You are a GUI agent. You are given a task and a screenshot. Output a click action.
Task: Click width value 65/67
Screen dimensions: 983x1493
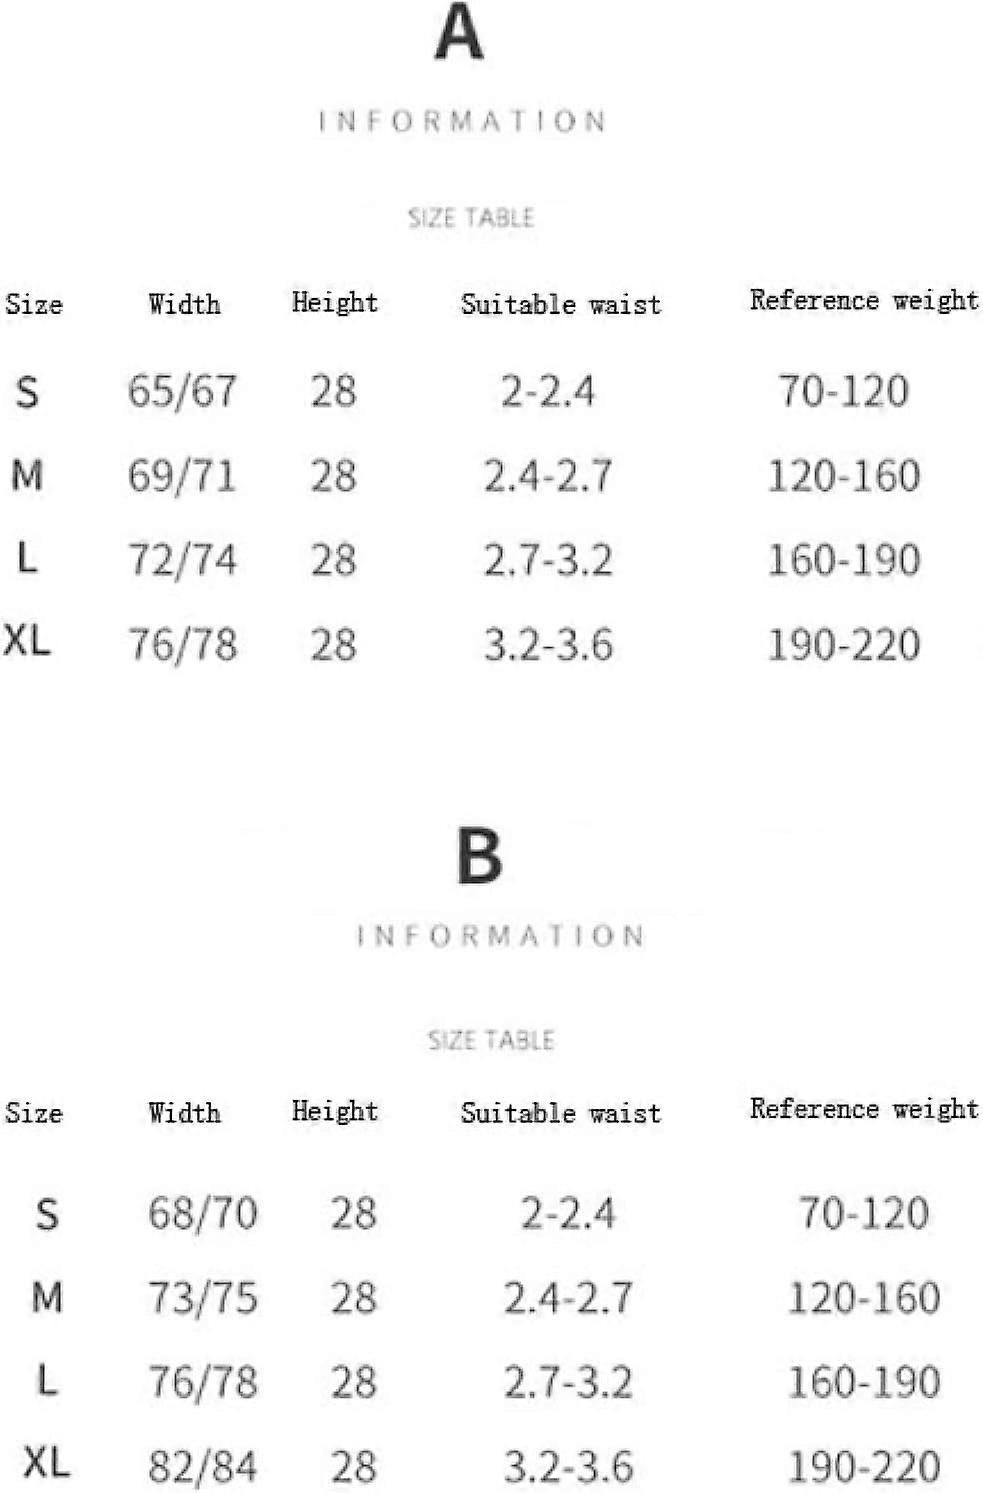pos(182,390)
